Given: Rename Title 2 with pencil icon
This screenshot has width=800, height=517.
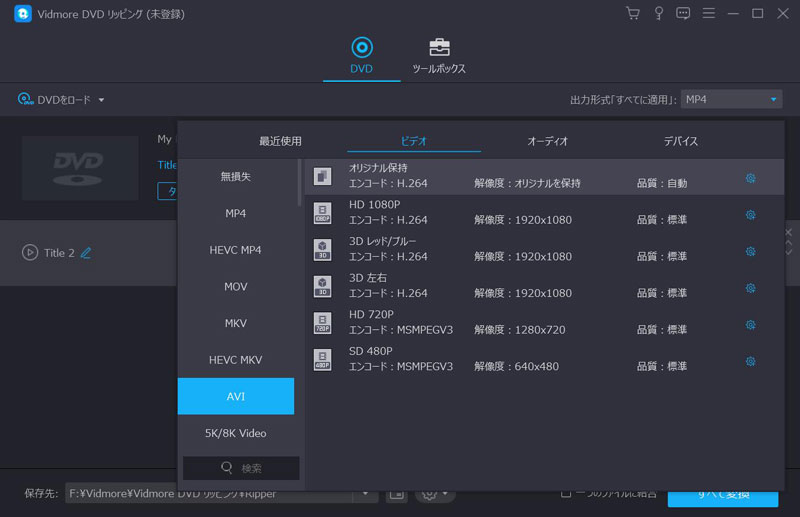Looking at the screenshot, I should point(86,253).
